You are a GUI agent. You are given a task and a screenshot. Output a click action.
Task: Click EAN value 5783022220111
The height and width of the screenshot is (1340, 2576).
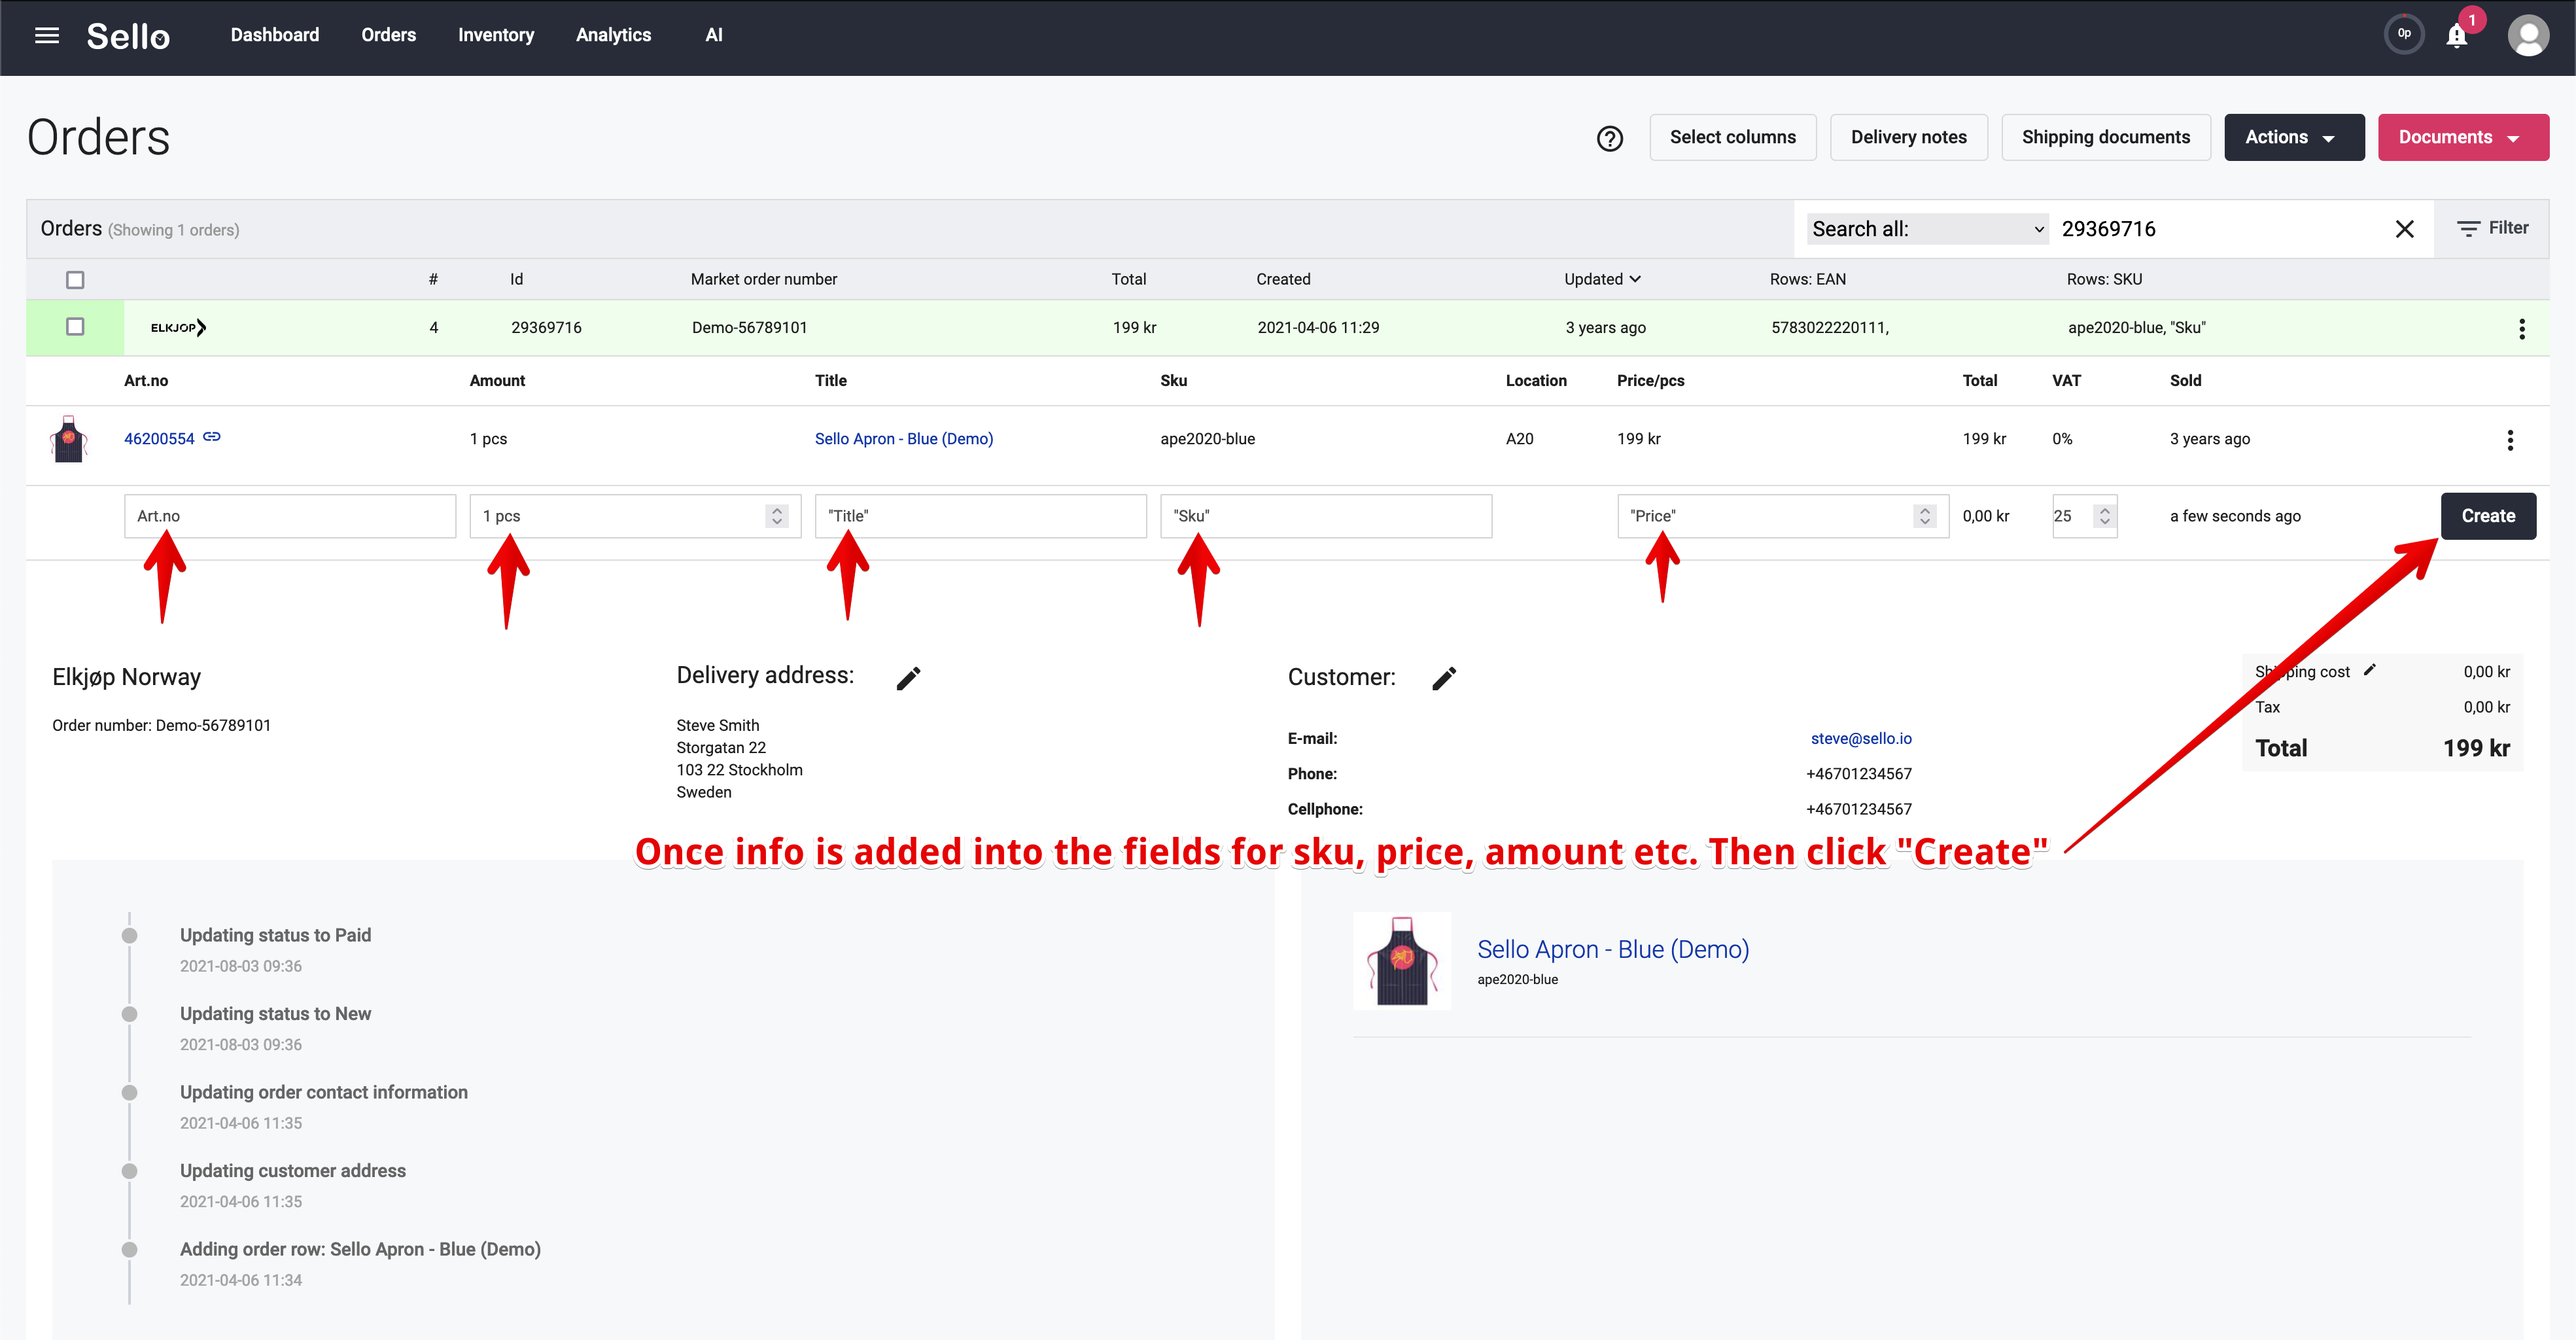[x=1829, y=327]
